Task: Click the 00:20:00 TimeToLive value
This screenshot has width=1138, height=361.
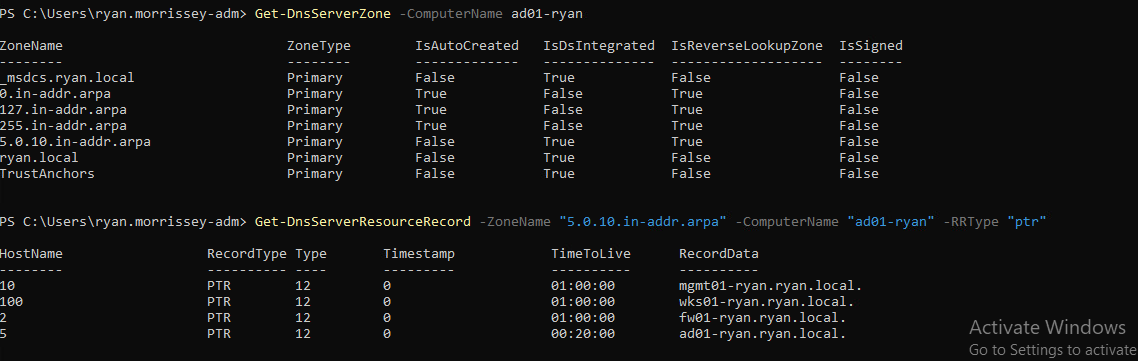Action: (583, 333)
